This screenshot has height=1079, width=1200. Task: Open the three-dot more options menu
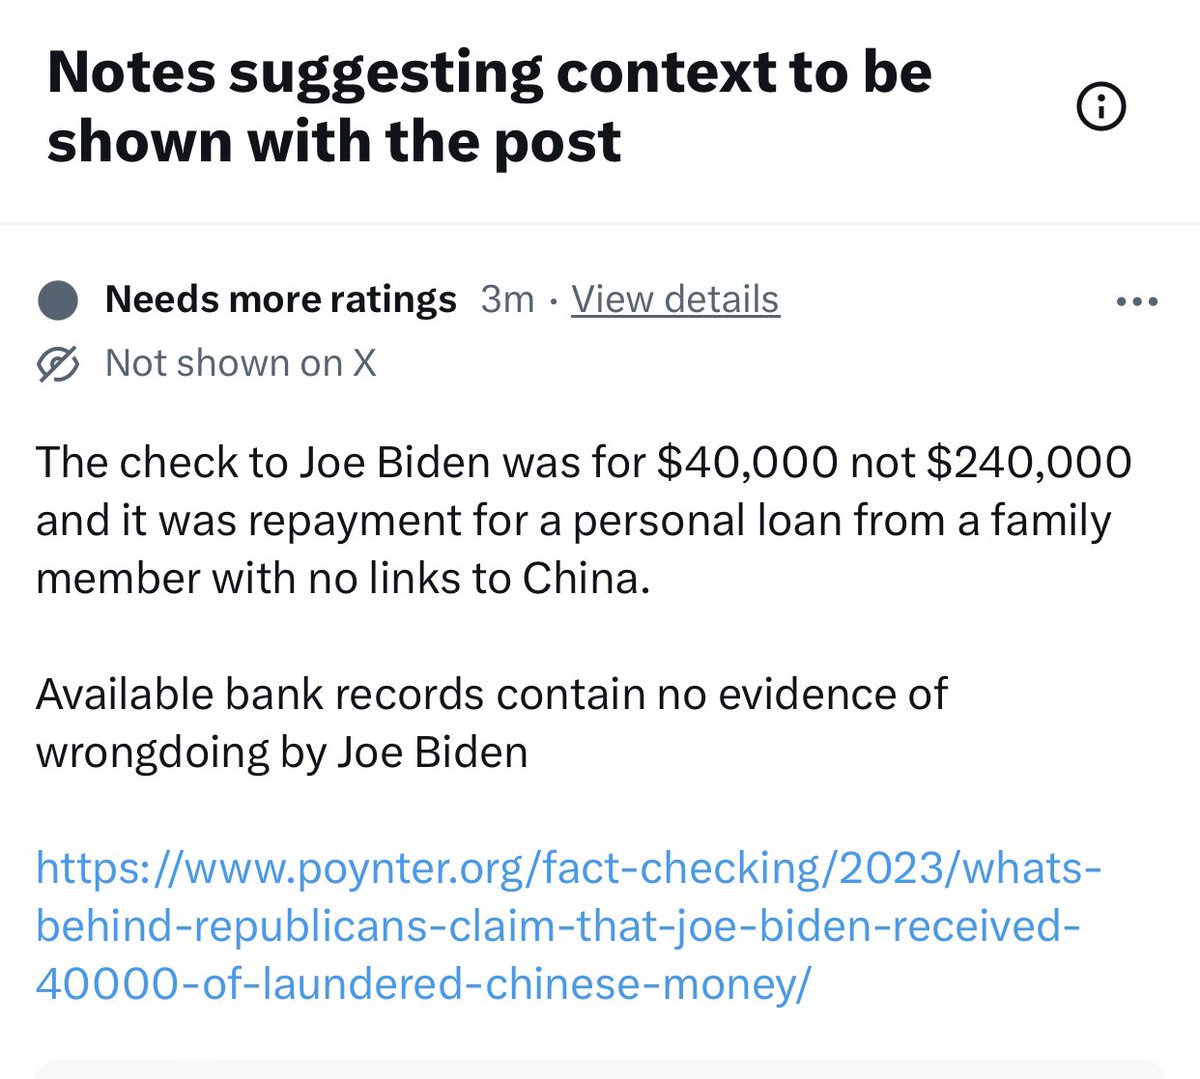pos(1138,300)
